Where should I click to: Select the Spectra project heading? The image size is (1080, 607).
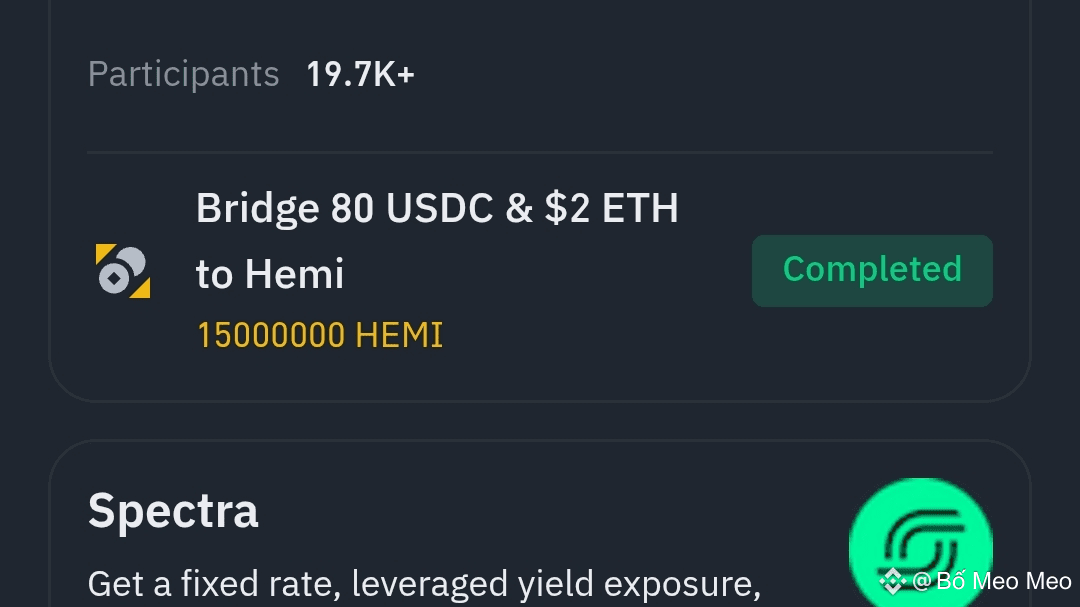(173, 511)
